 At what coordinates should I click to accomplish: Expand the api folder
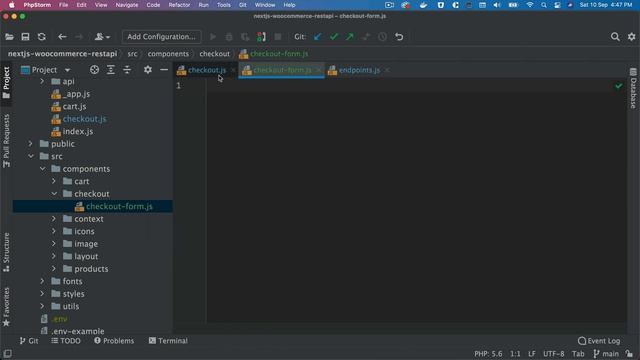tap(42, 81)
